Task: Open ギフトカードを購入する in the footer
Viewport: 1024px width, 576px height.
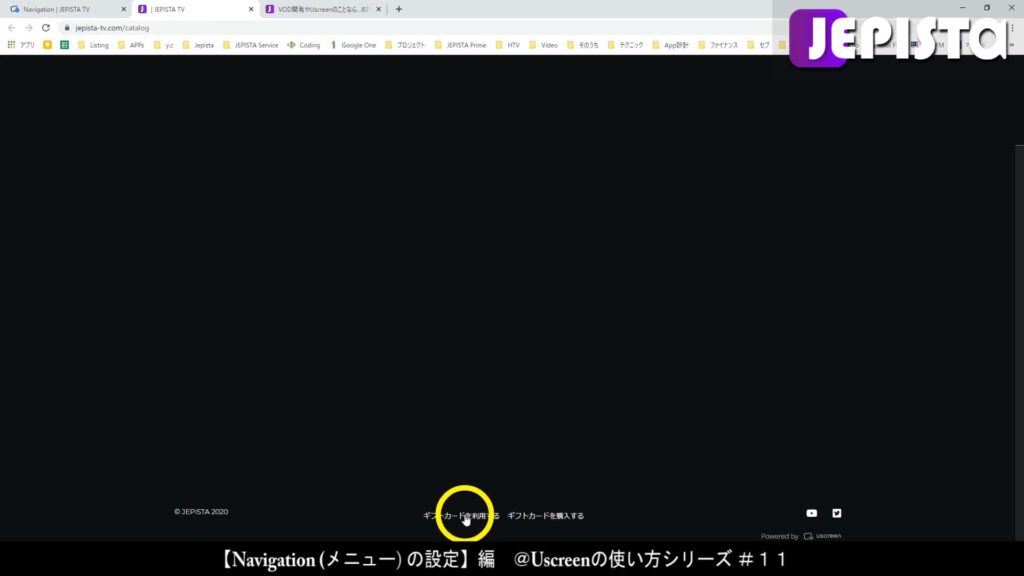Action: 545,514
